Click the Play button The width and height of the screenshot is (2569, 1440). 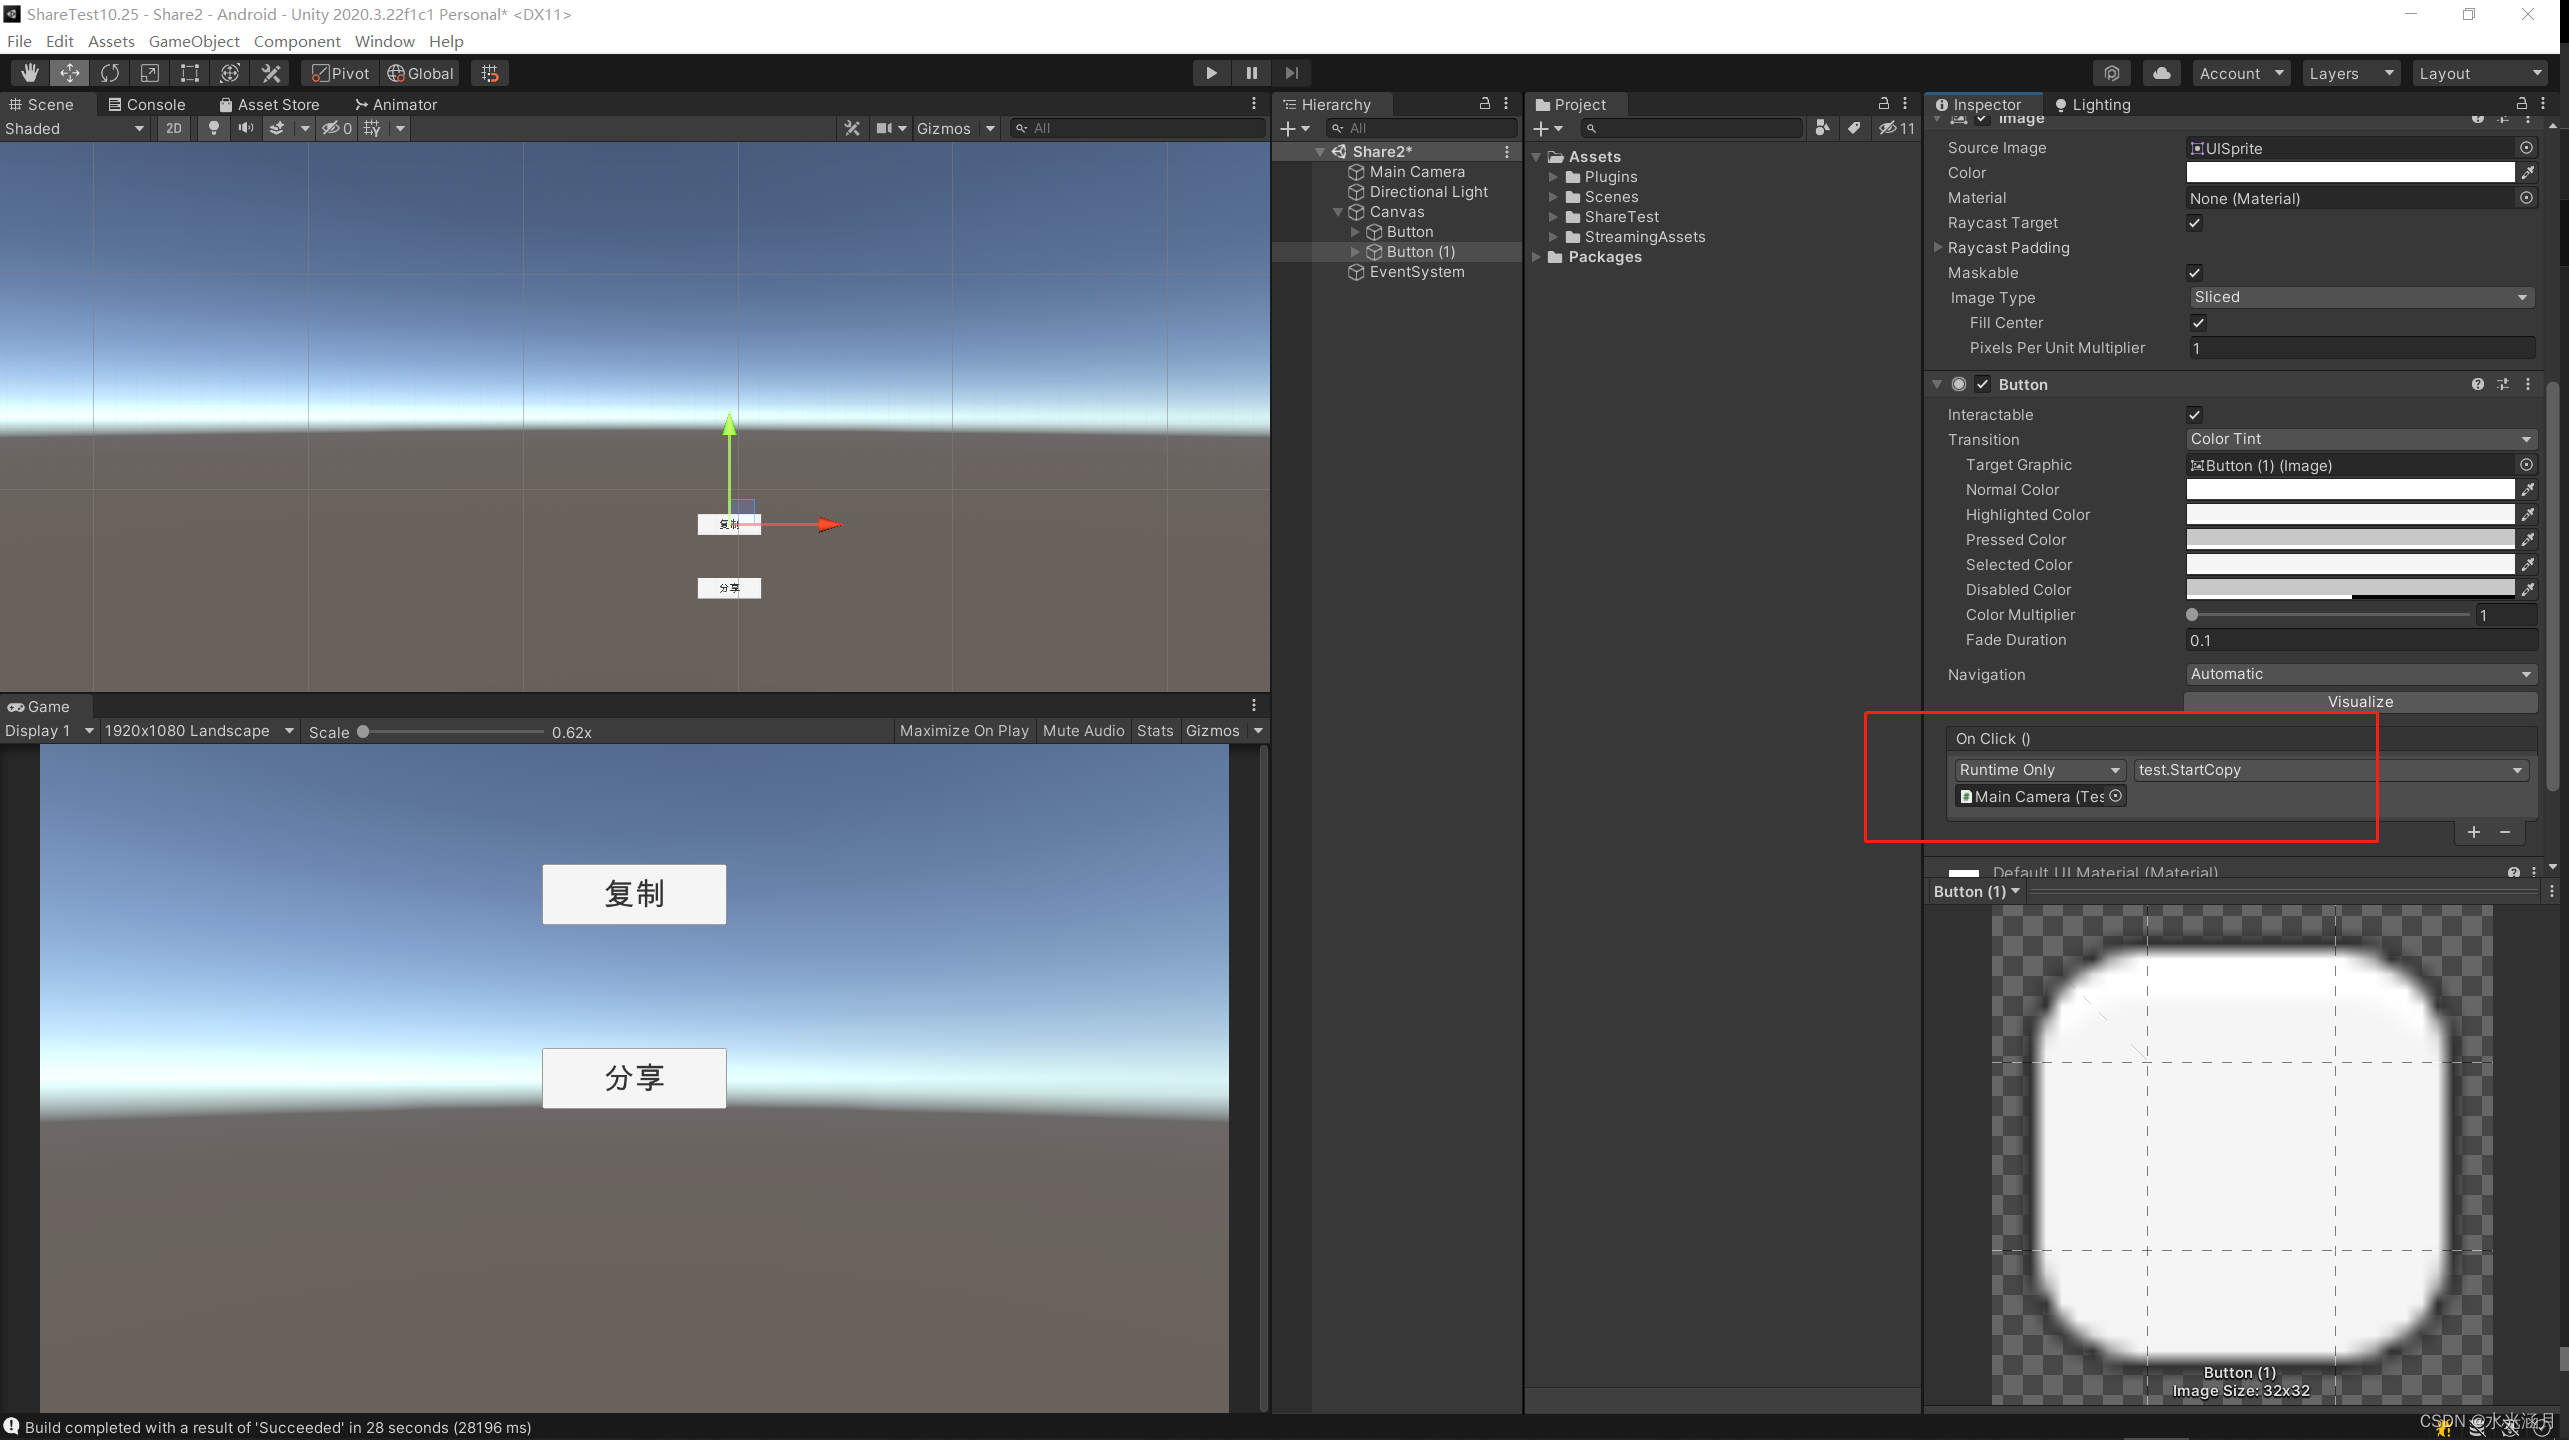tap(1211, 73)
